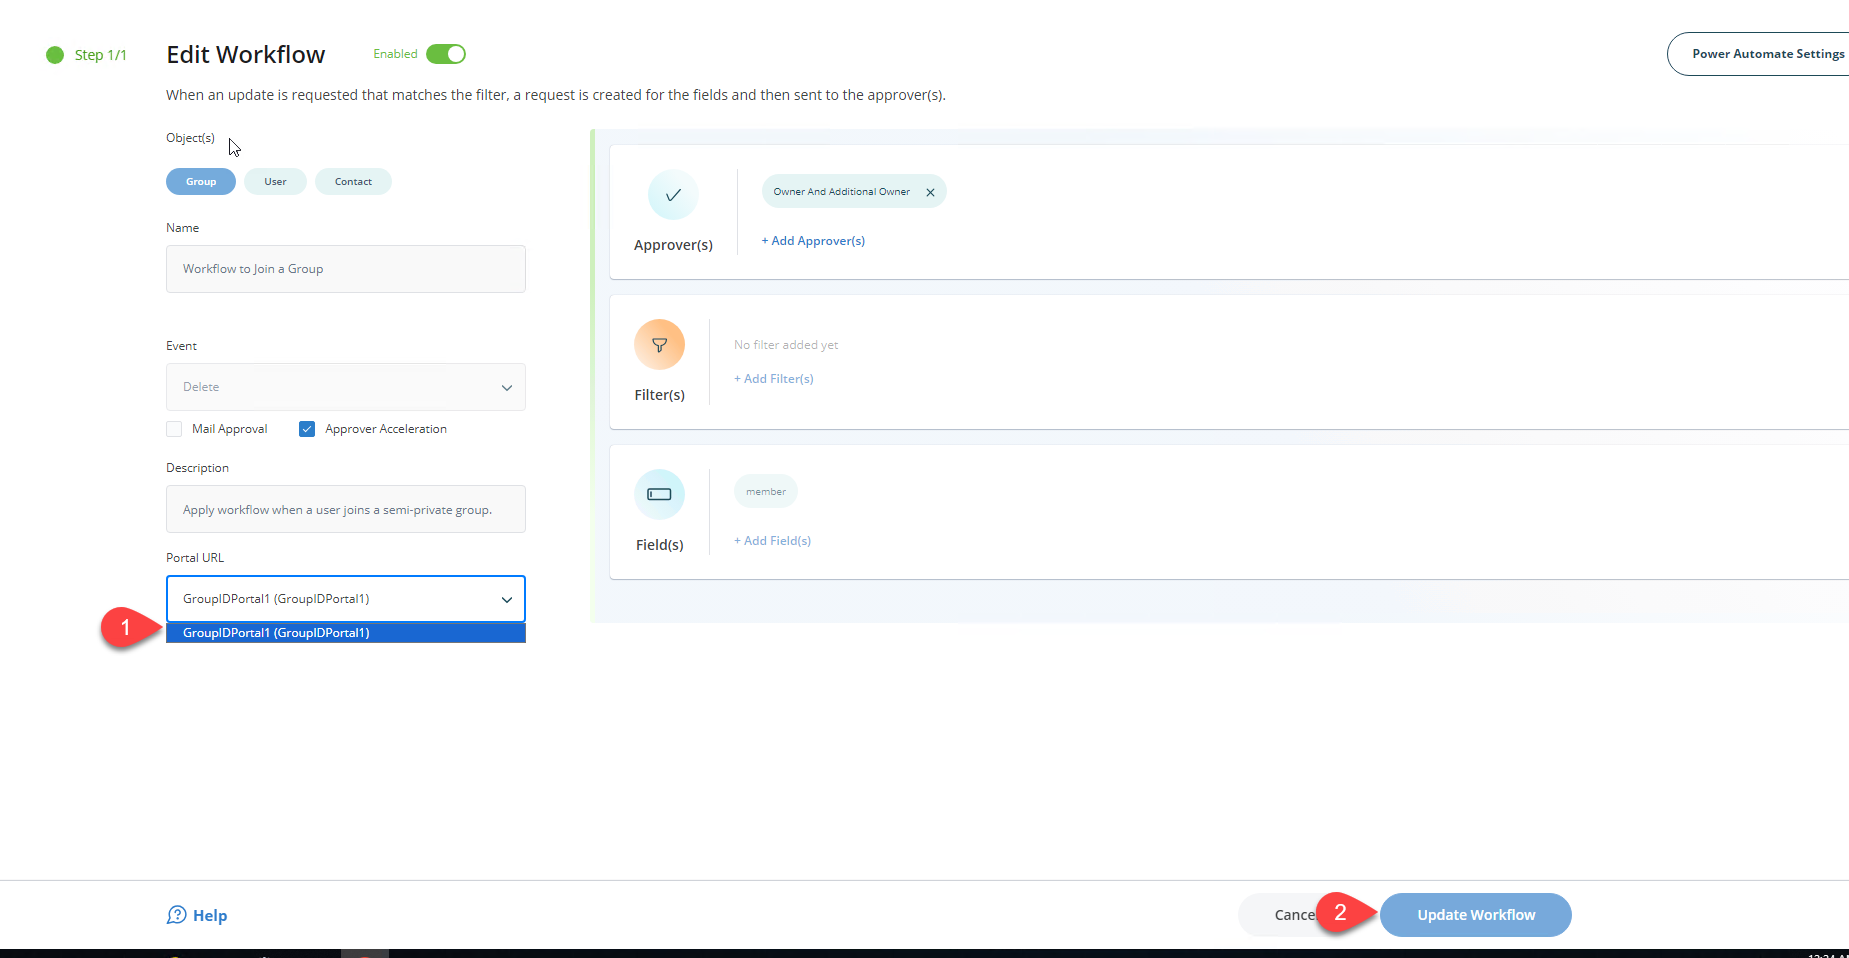
Task: Disable the workflow Enabled toggle
Action: [447, 53]
